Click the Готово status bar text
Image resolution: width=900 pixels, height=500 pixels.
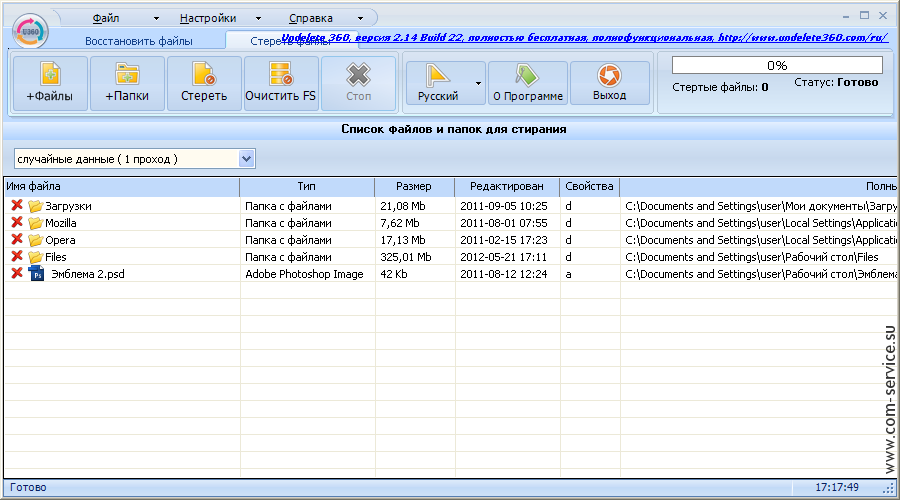point(28,487)
